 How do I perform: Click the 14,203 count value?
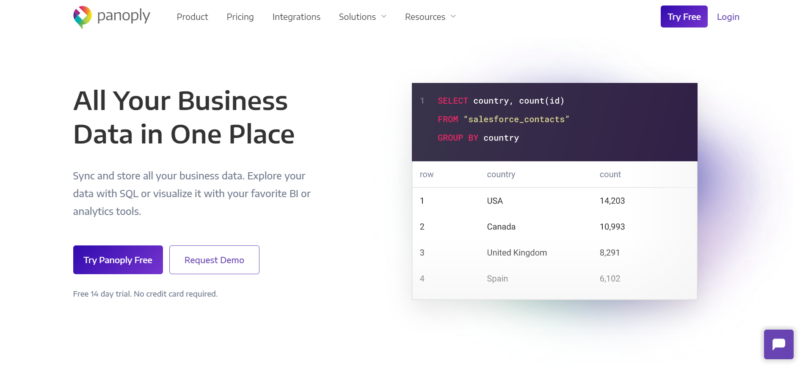[x=612, y=201]
